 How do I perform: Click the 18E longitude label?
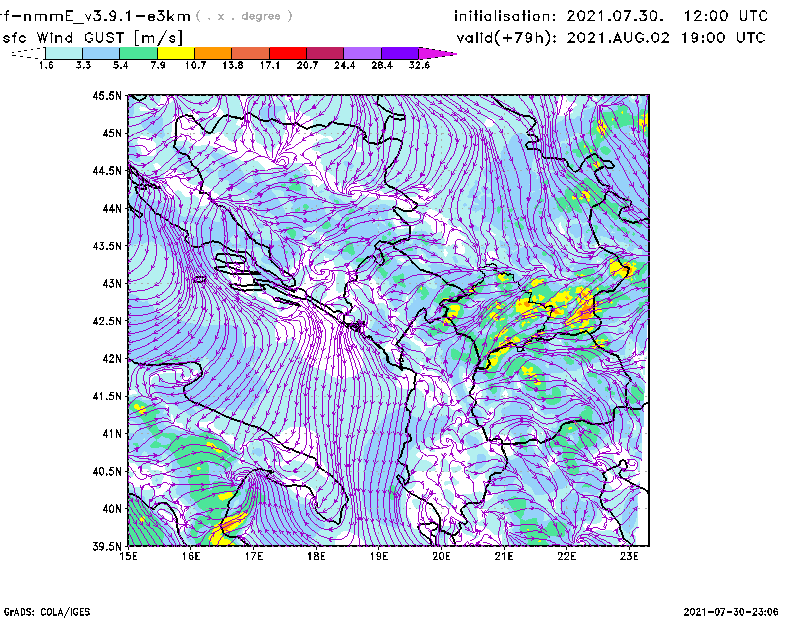[x=316, y=556]
